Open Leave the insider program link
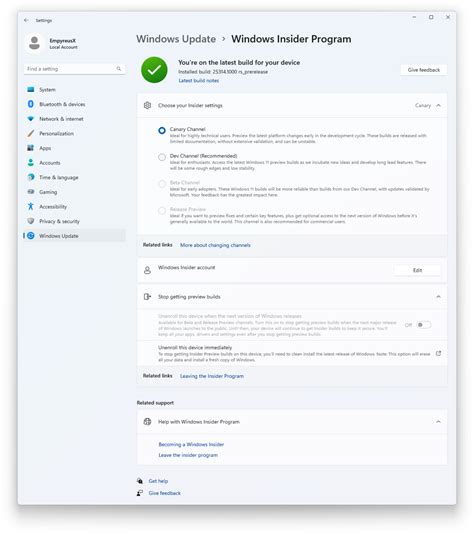474x534 pixels. click(x=188, y=455)
